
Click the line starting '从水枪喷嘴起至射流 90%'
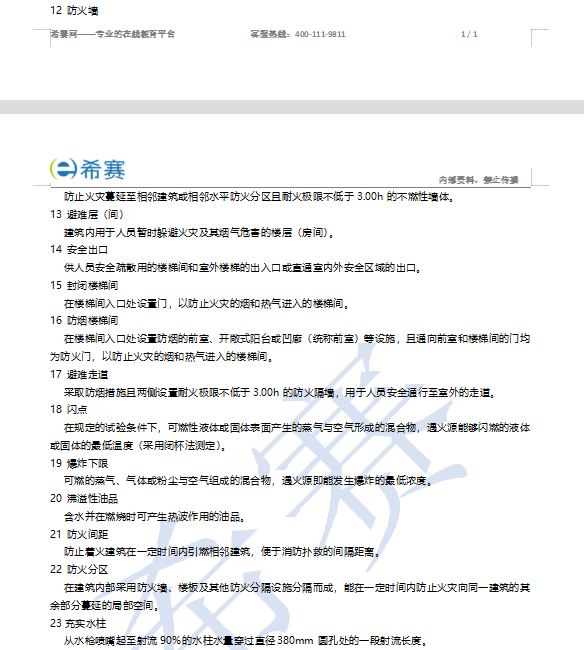coord(245,641)
